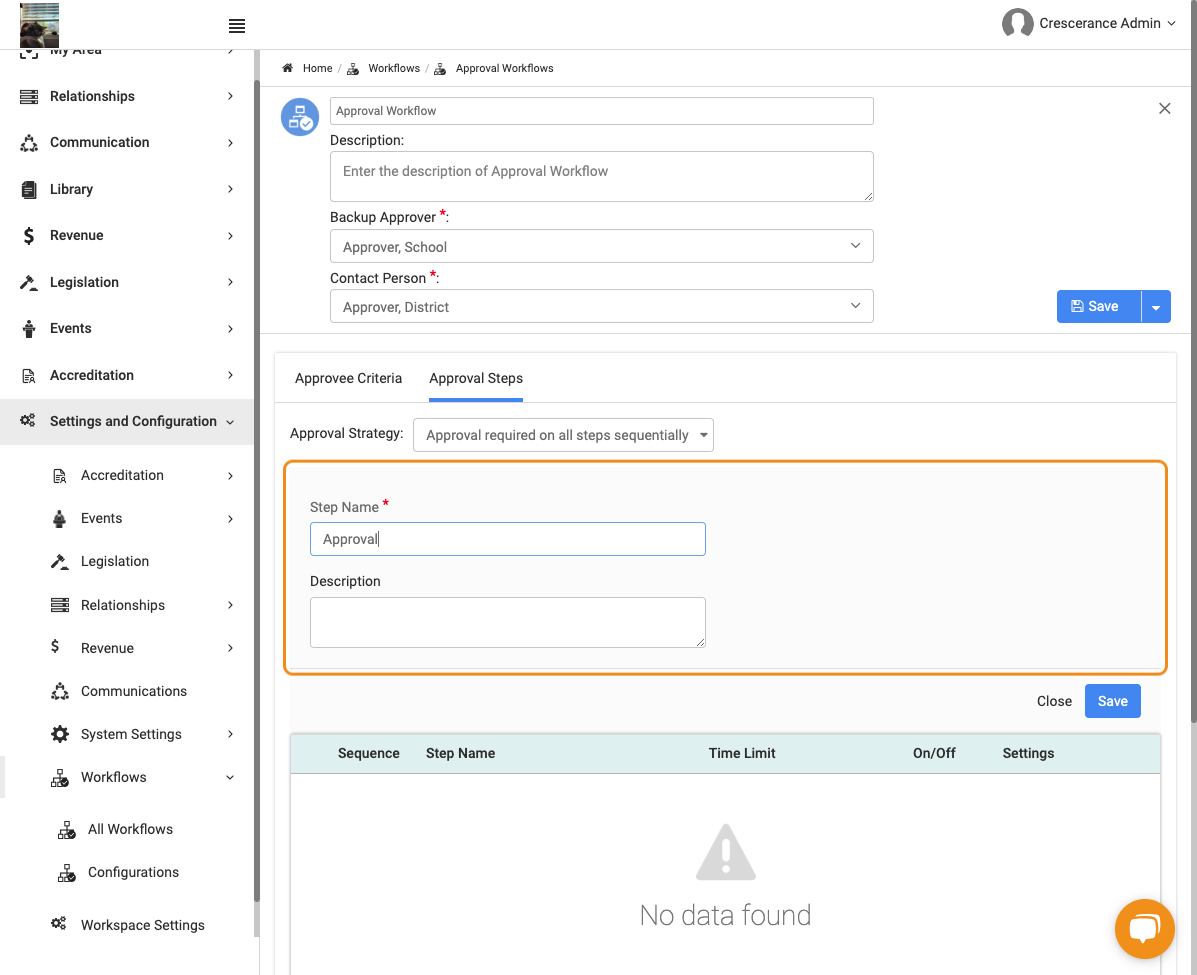Click the Crescerance Admin avatar icon

[x=1017, y=23]
